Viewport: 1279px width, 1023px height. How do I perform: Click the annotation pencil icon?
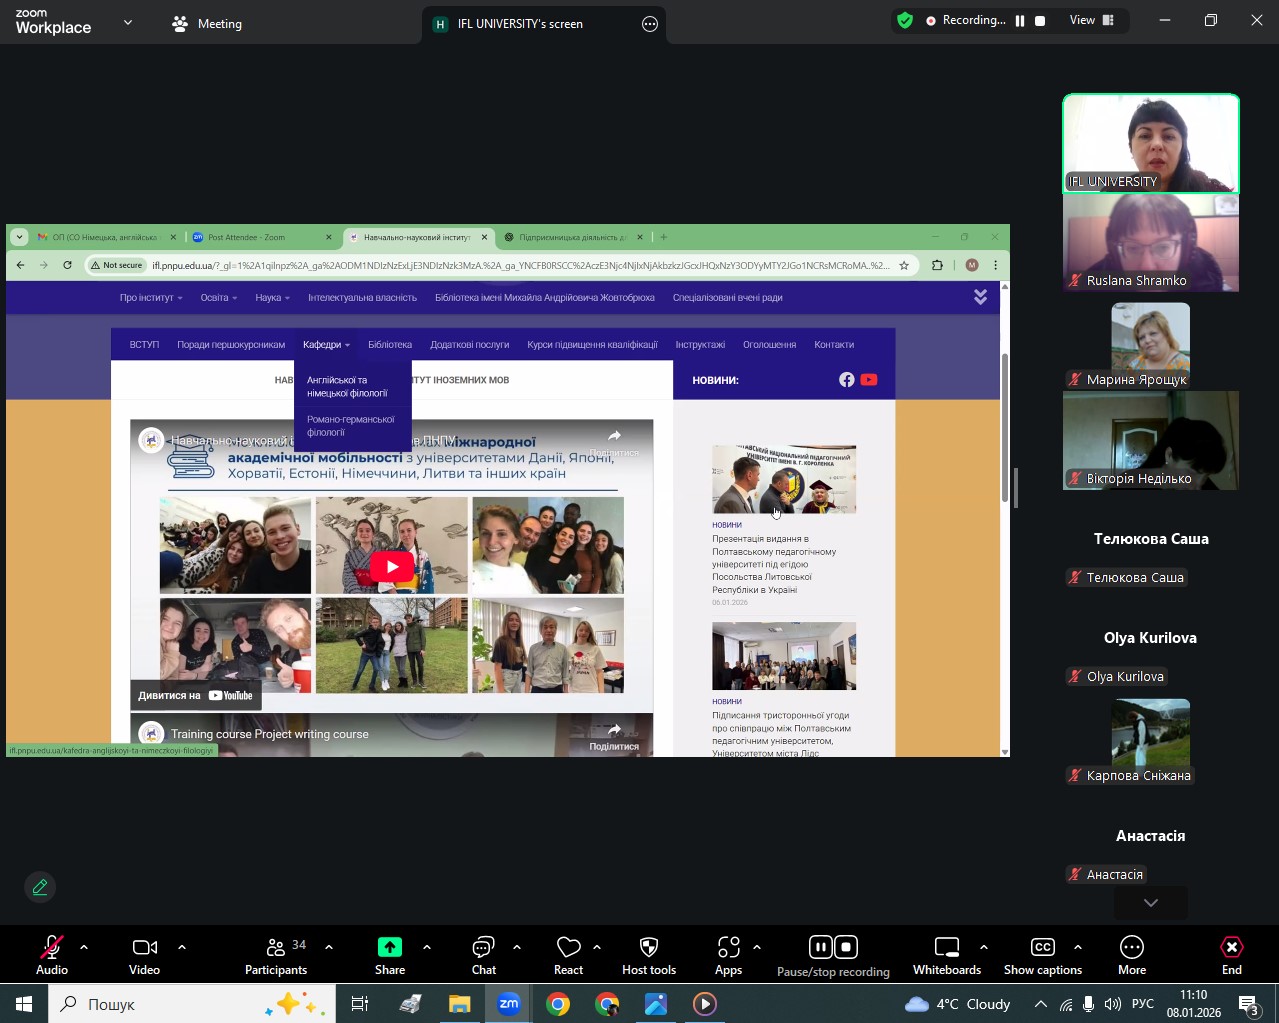(40, 887)
